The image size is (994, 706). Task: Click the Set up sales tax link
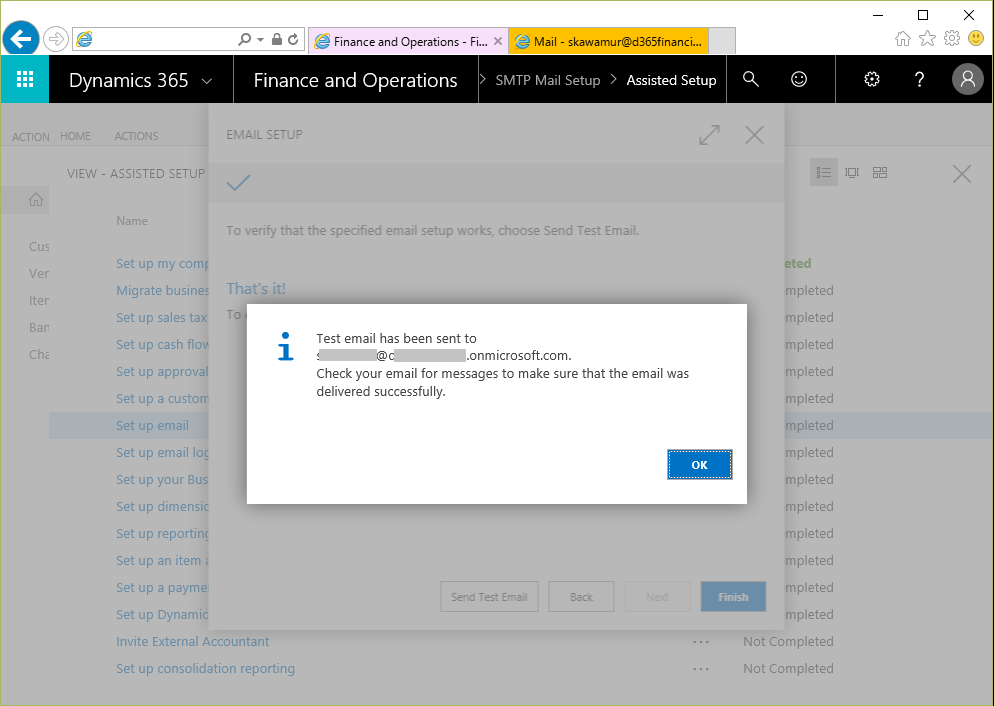pos(162,318)
